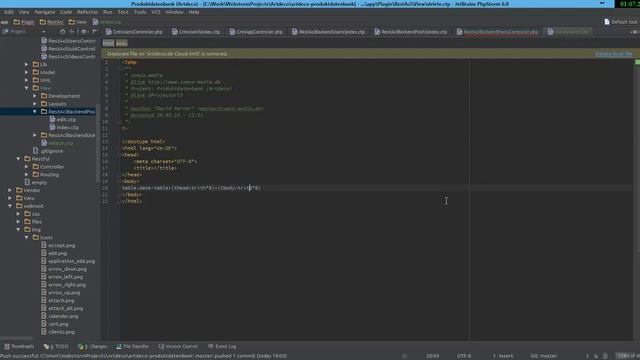Image resolution: width=640 pixels, height=360 pixels.
Task: Select the active delete.ctp editor tab
Action: click(x=569, y=32)
